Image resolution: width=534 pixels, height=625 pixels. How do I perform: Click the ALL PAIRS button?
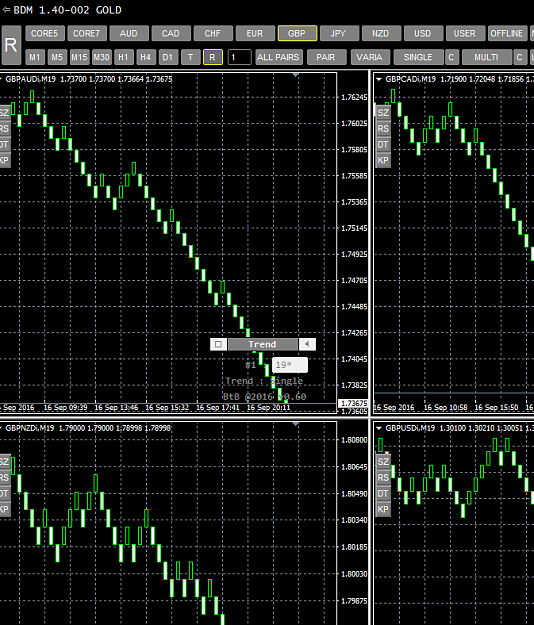pyautogui.click(x=278, y=57)
